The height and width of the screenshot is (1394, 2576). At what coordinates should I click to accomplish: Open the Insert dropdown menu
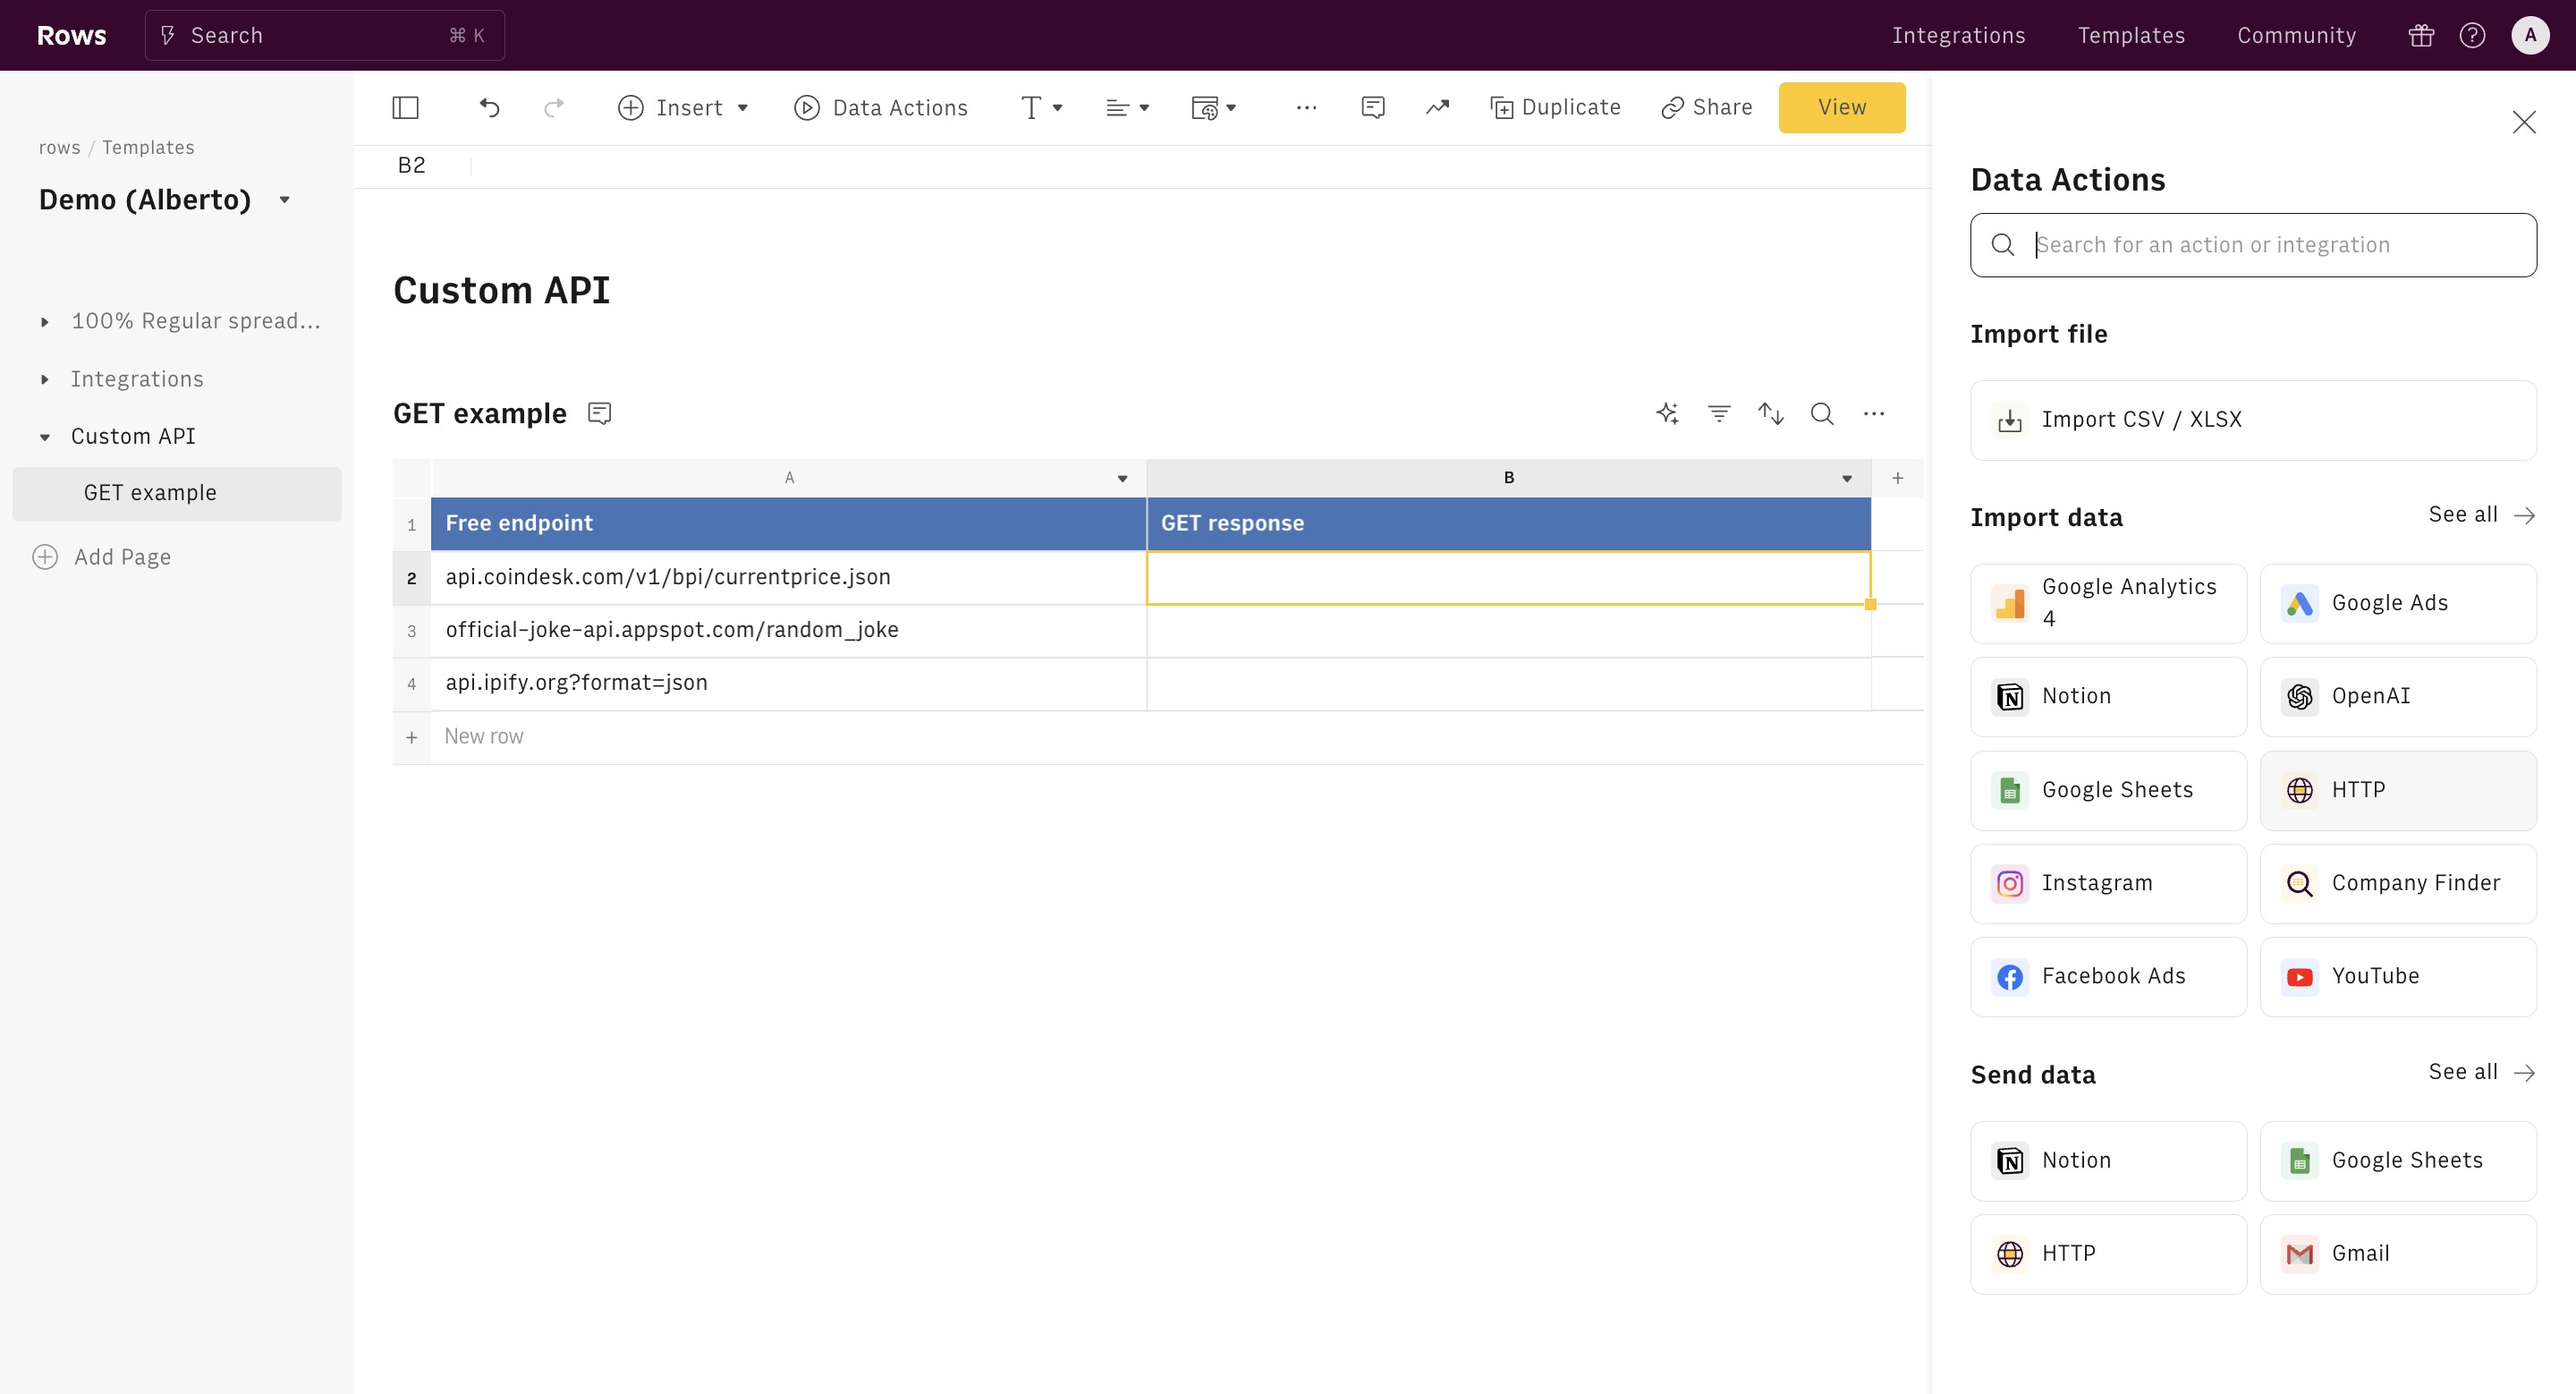click(683, 107)
